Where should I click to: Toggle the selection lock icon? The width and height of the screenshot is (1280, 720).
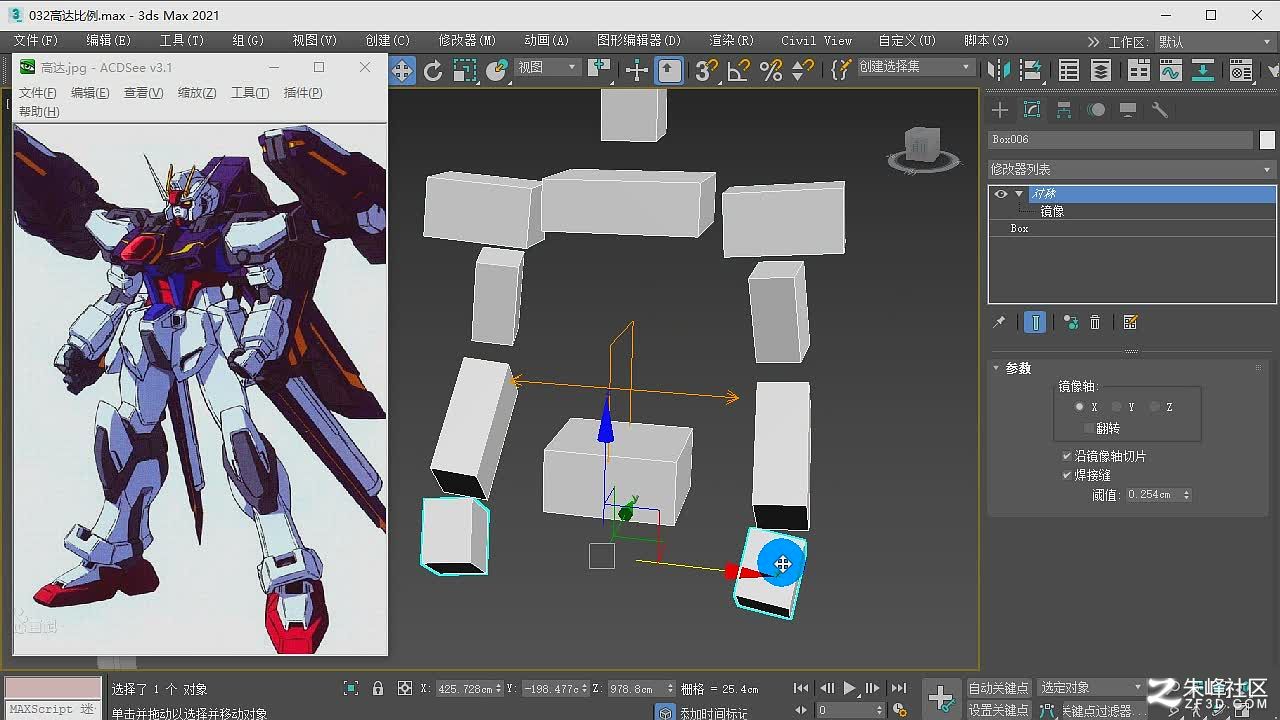378,688
